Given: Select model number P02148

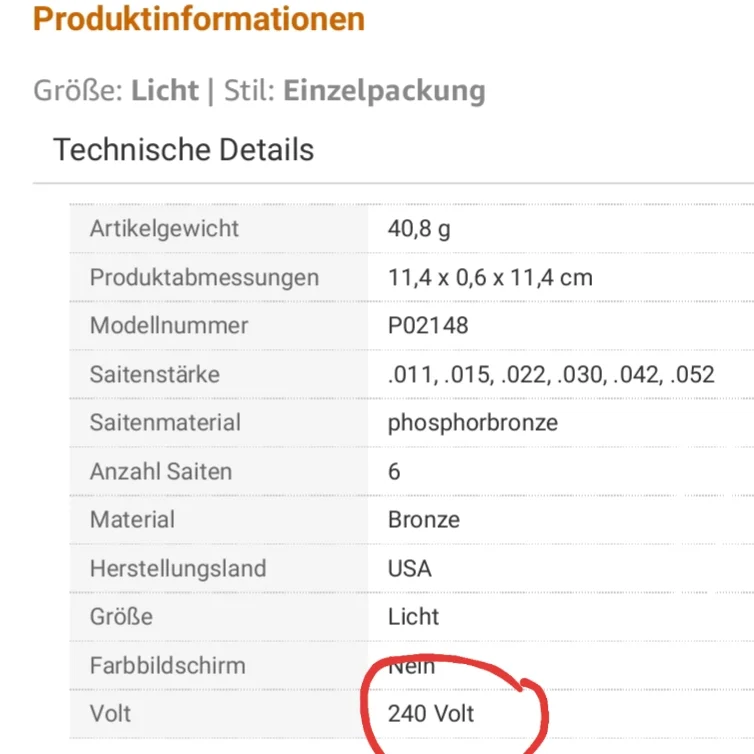Looking at the screenshot, I should [x=428, y=325].
